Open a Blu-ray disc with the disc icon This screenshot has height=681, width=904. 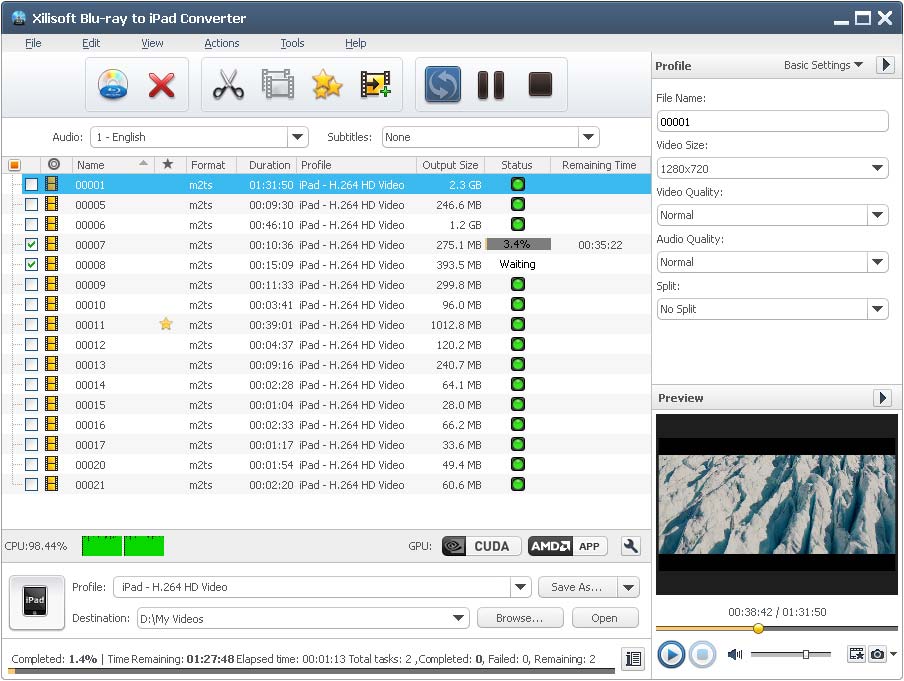point(113,85)
